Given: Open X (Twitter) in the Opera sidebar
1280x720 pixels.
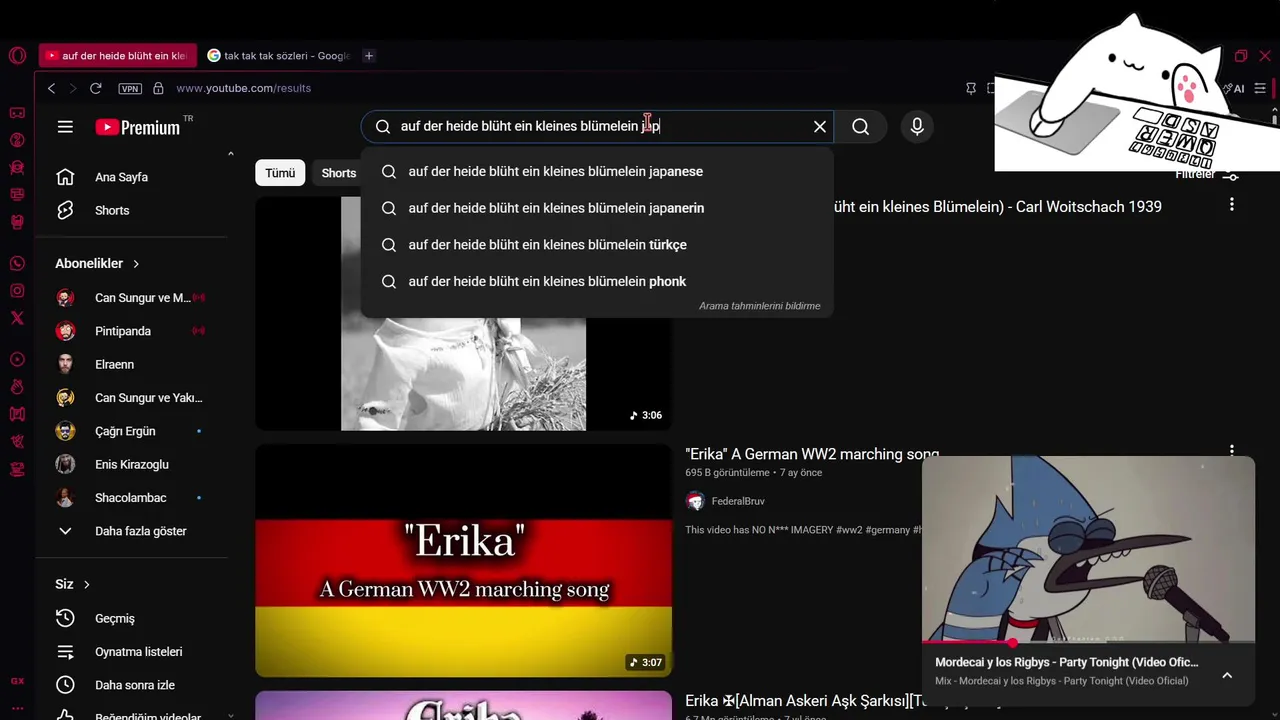Looking at the screenshot, I should [17, 318].
